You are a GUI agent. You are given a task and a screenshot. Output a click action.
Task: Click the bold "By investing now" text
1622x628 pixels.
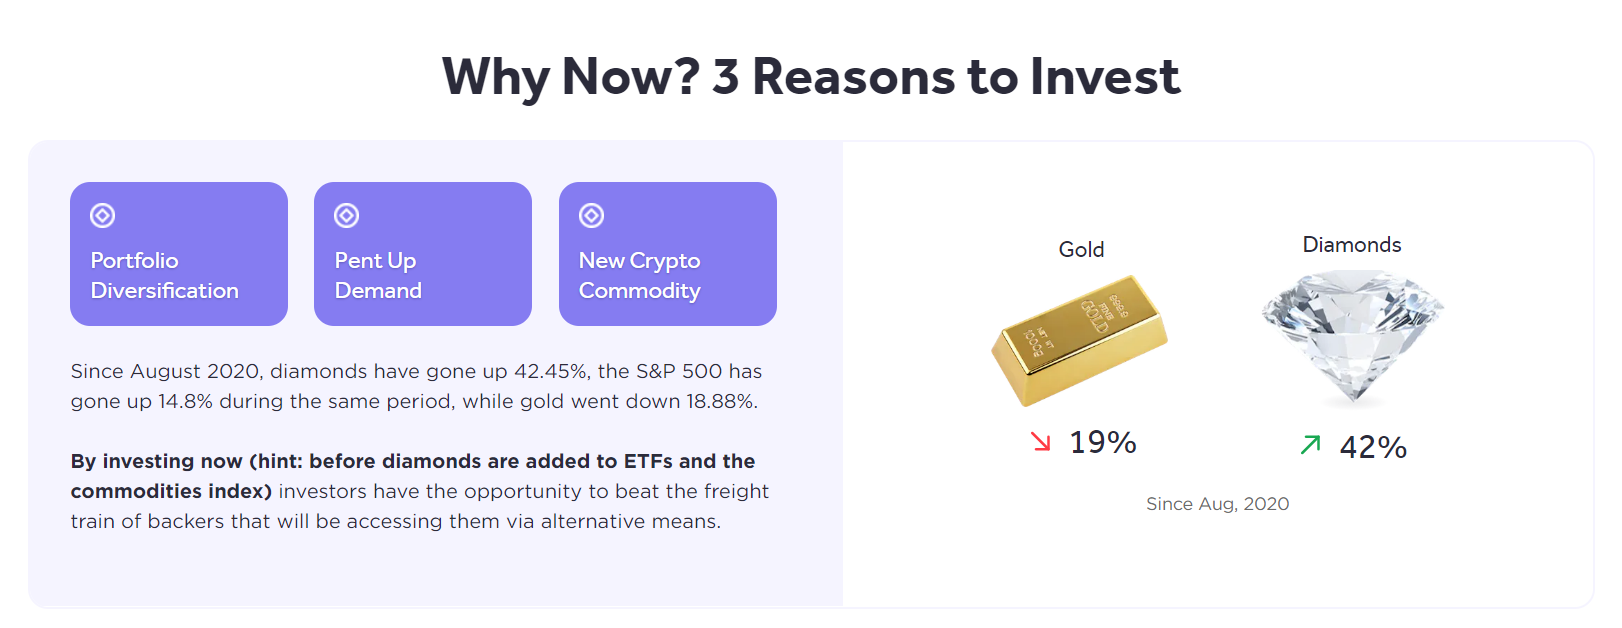point(156,461)
